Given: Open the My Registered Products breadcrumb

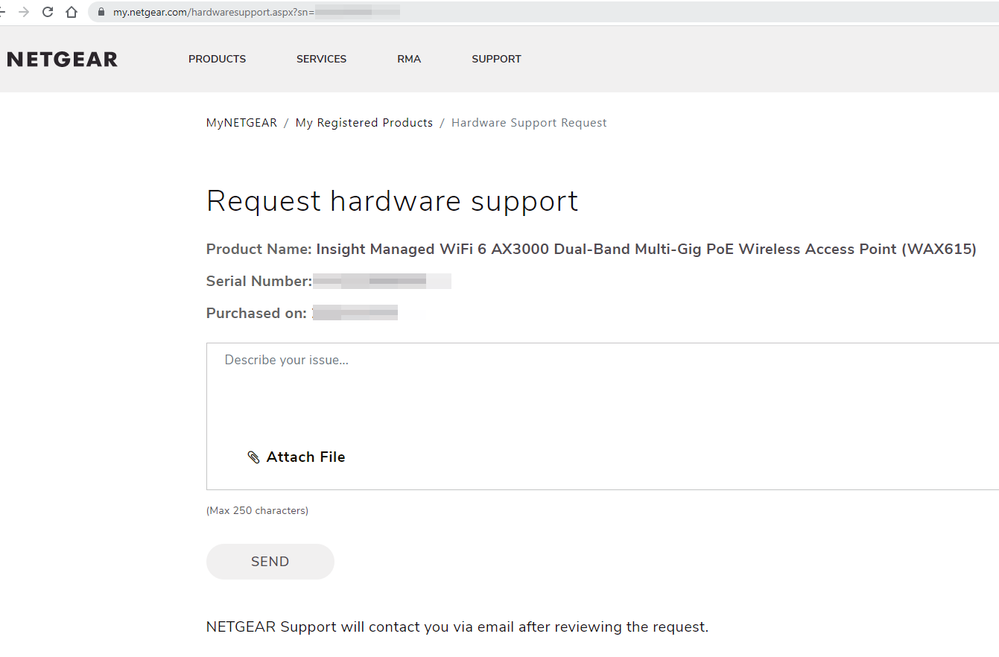Looking at the screenshot, I should [x=364, y=123].
